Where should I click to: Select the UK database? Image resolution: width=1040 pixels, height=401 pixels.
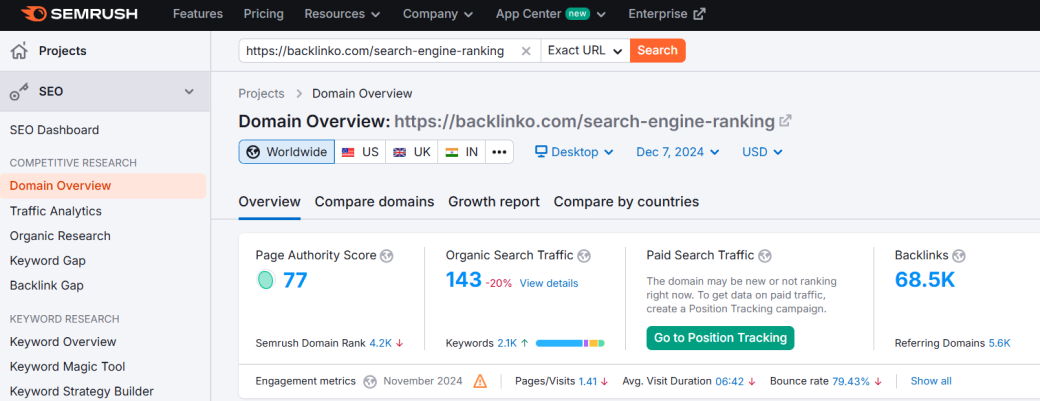click(411, 152)
